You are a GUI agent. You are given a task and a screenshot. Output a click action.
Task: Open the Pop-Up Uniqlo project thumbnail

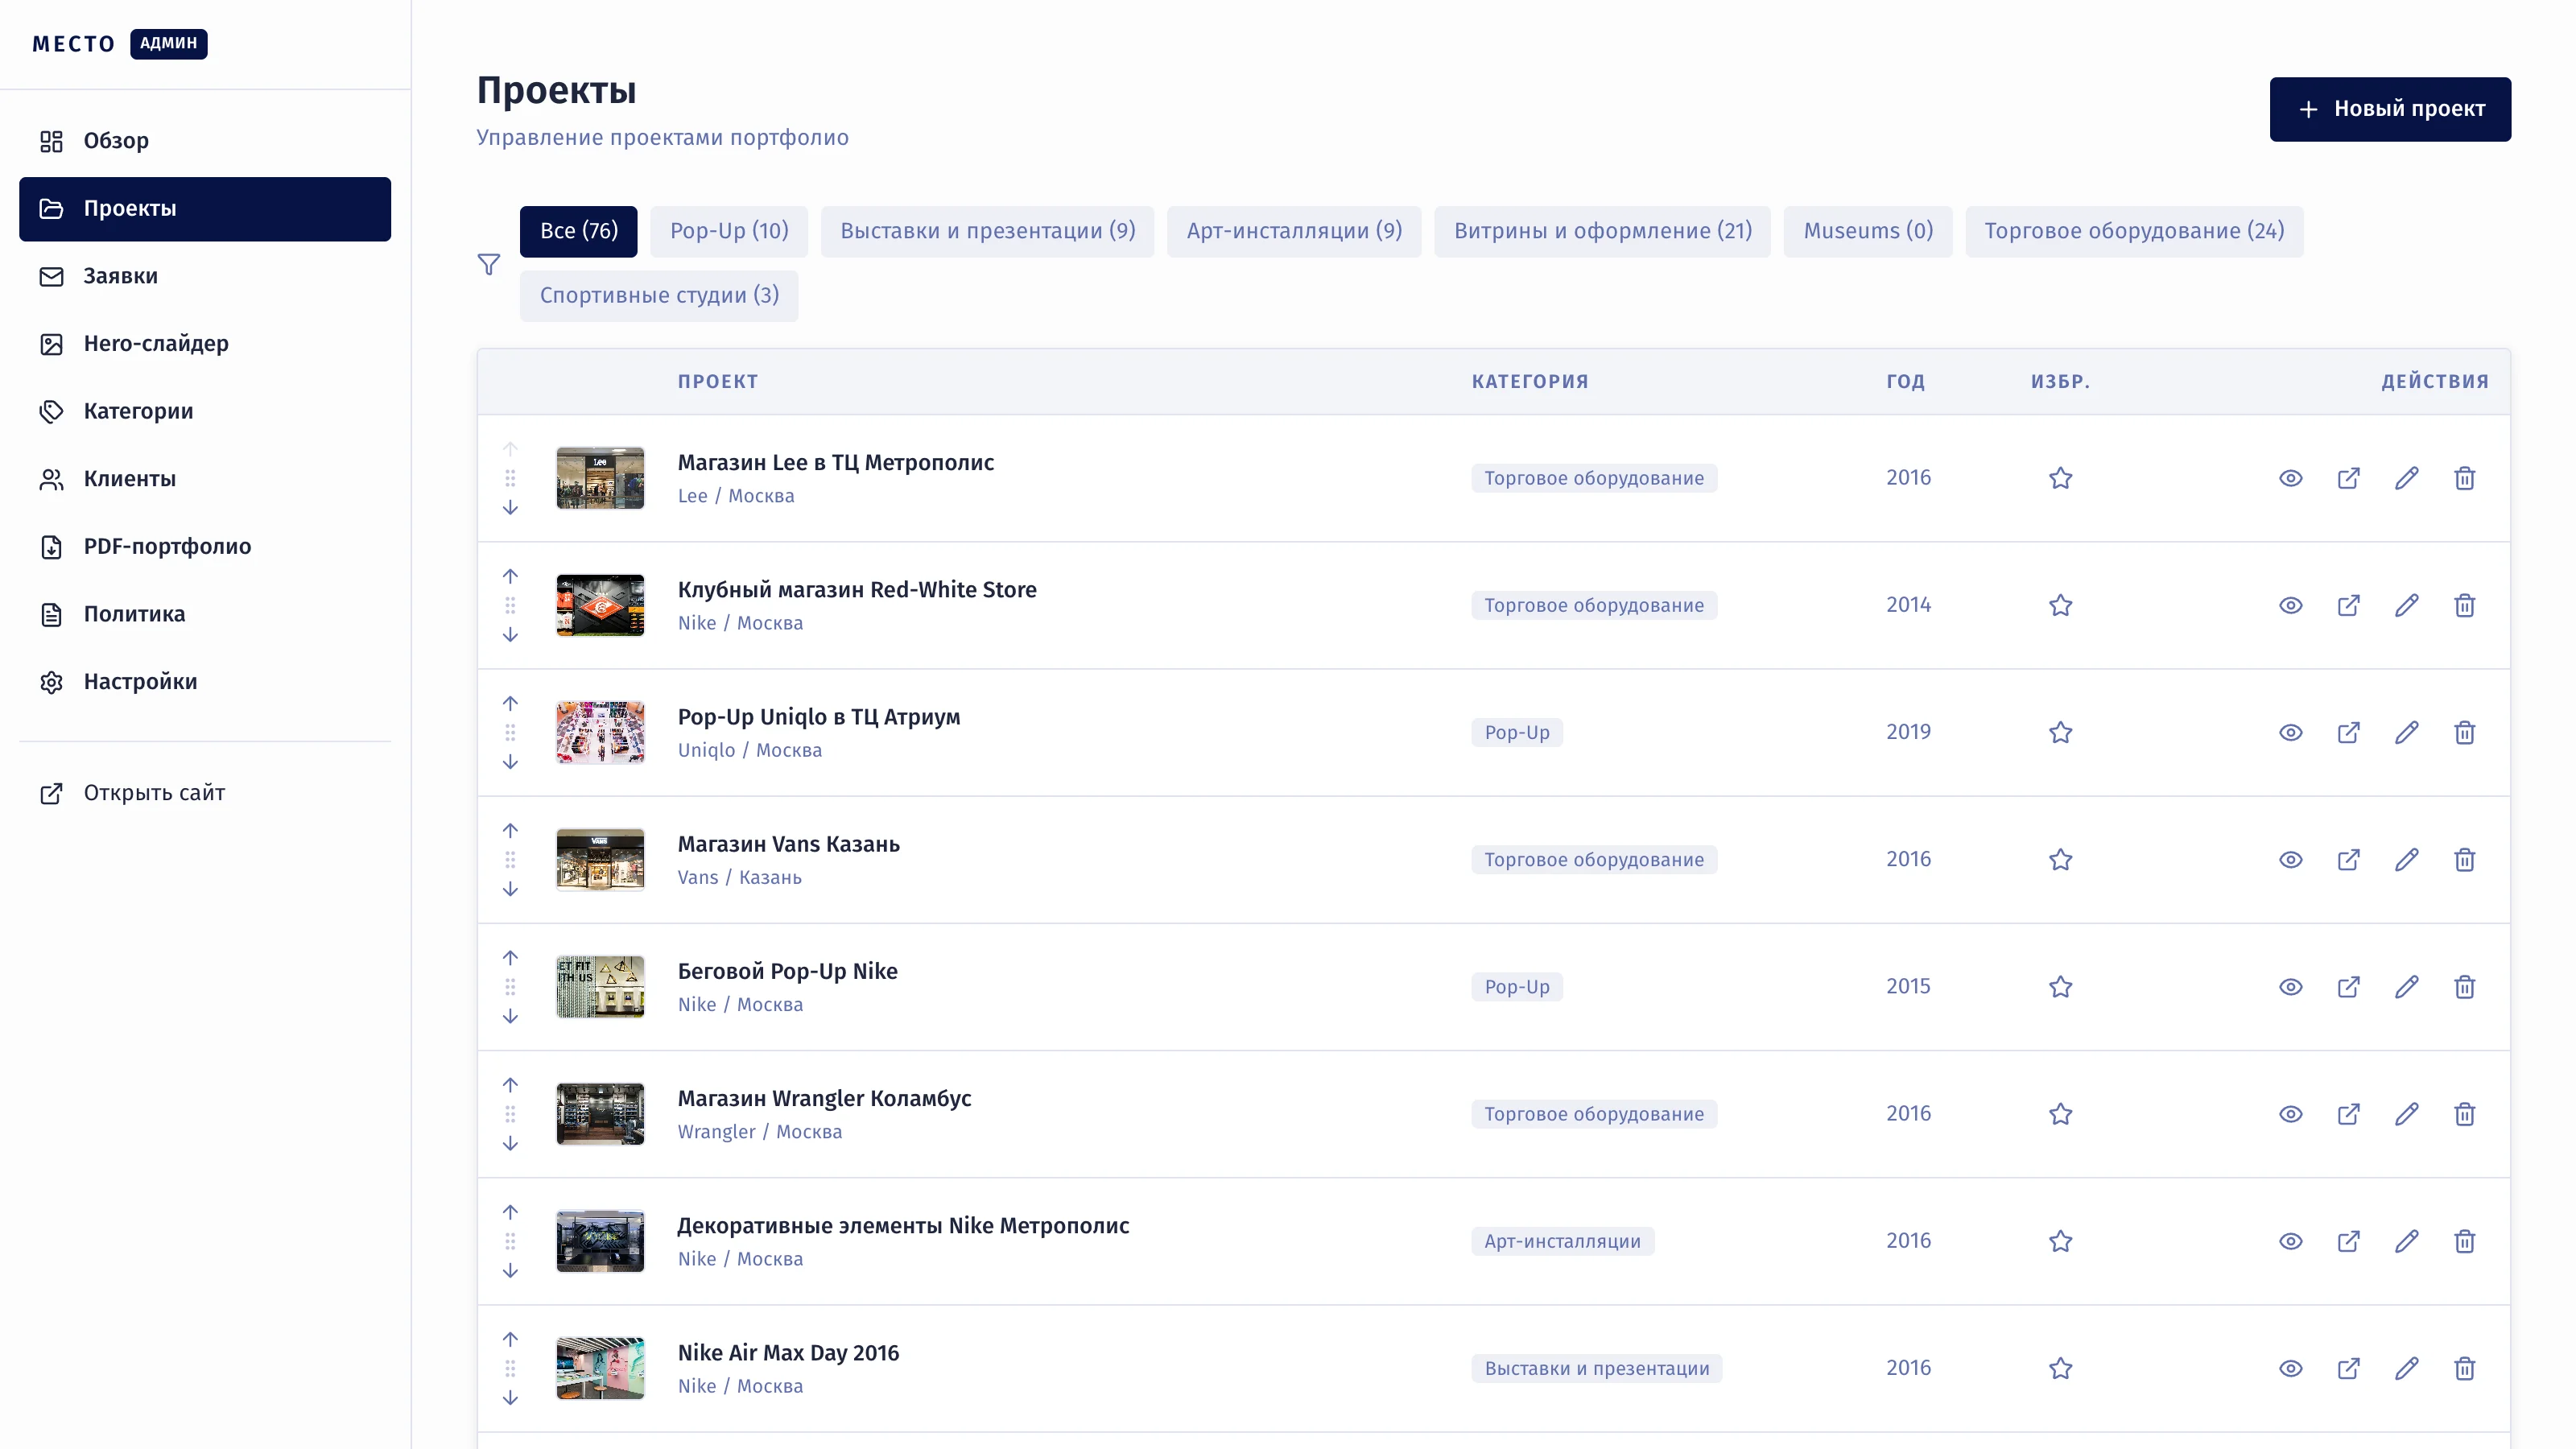[x=600, y=732]
